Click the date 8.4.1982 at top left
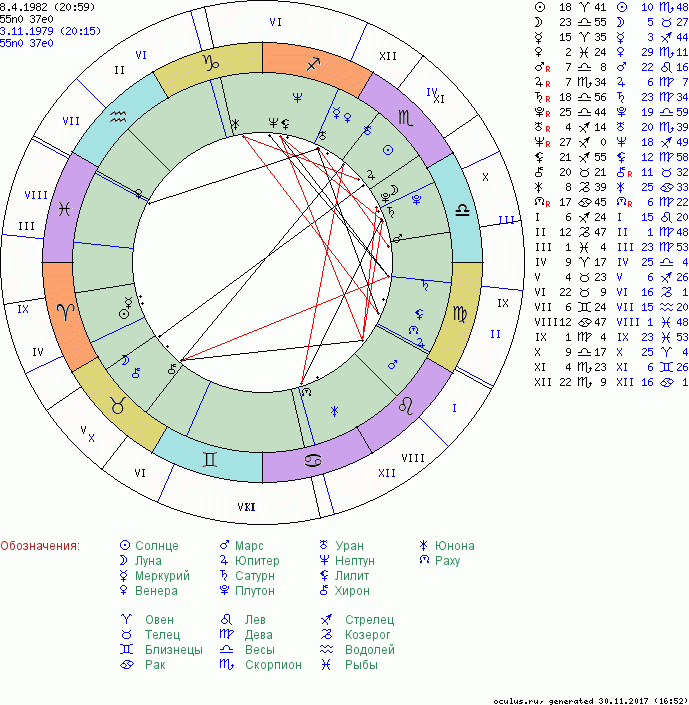Image resolution: width=689 pixels, height=705 pixels. click(24, 6)
